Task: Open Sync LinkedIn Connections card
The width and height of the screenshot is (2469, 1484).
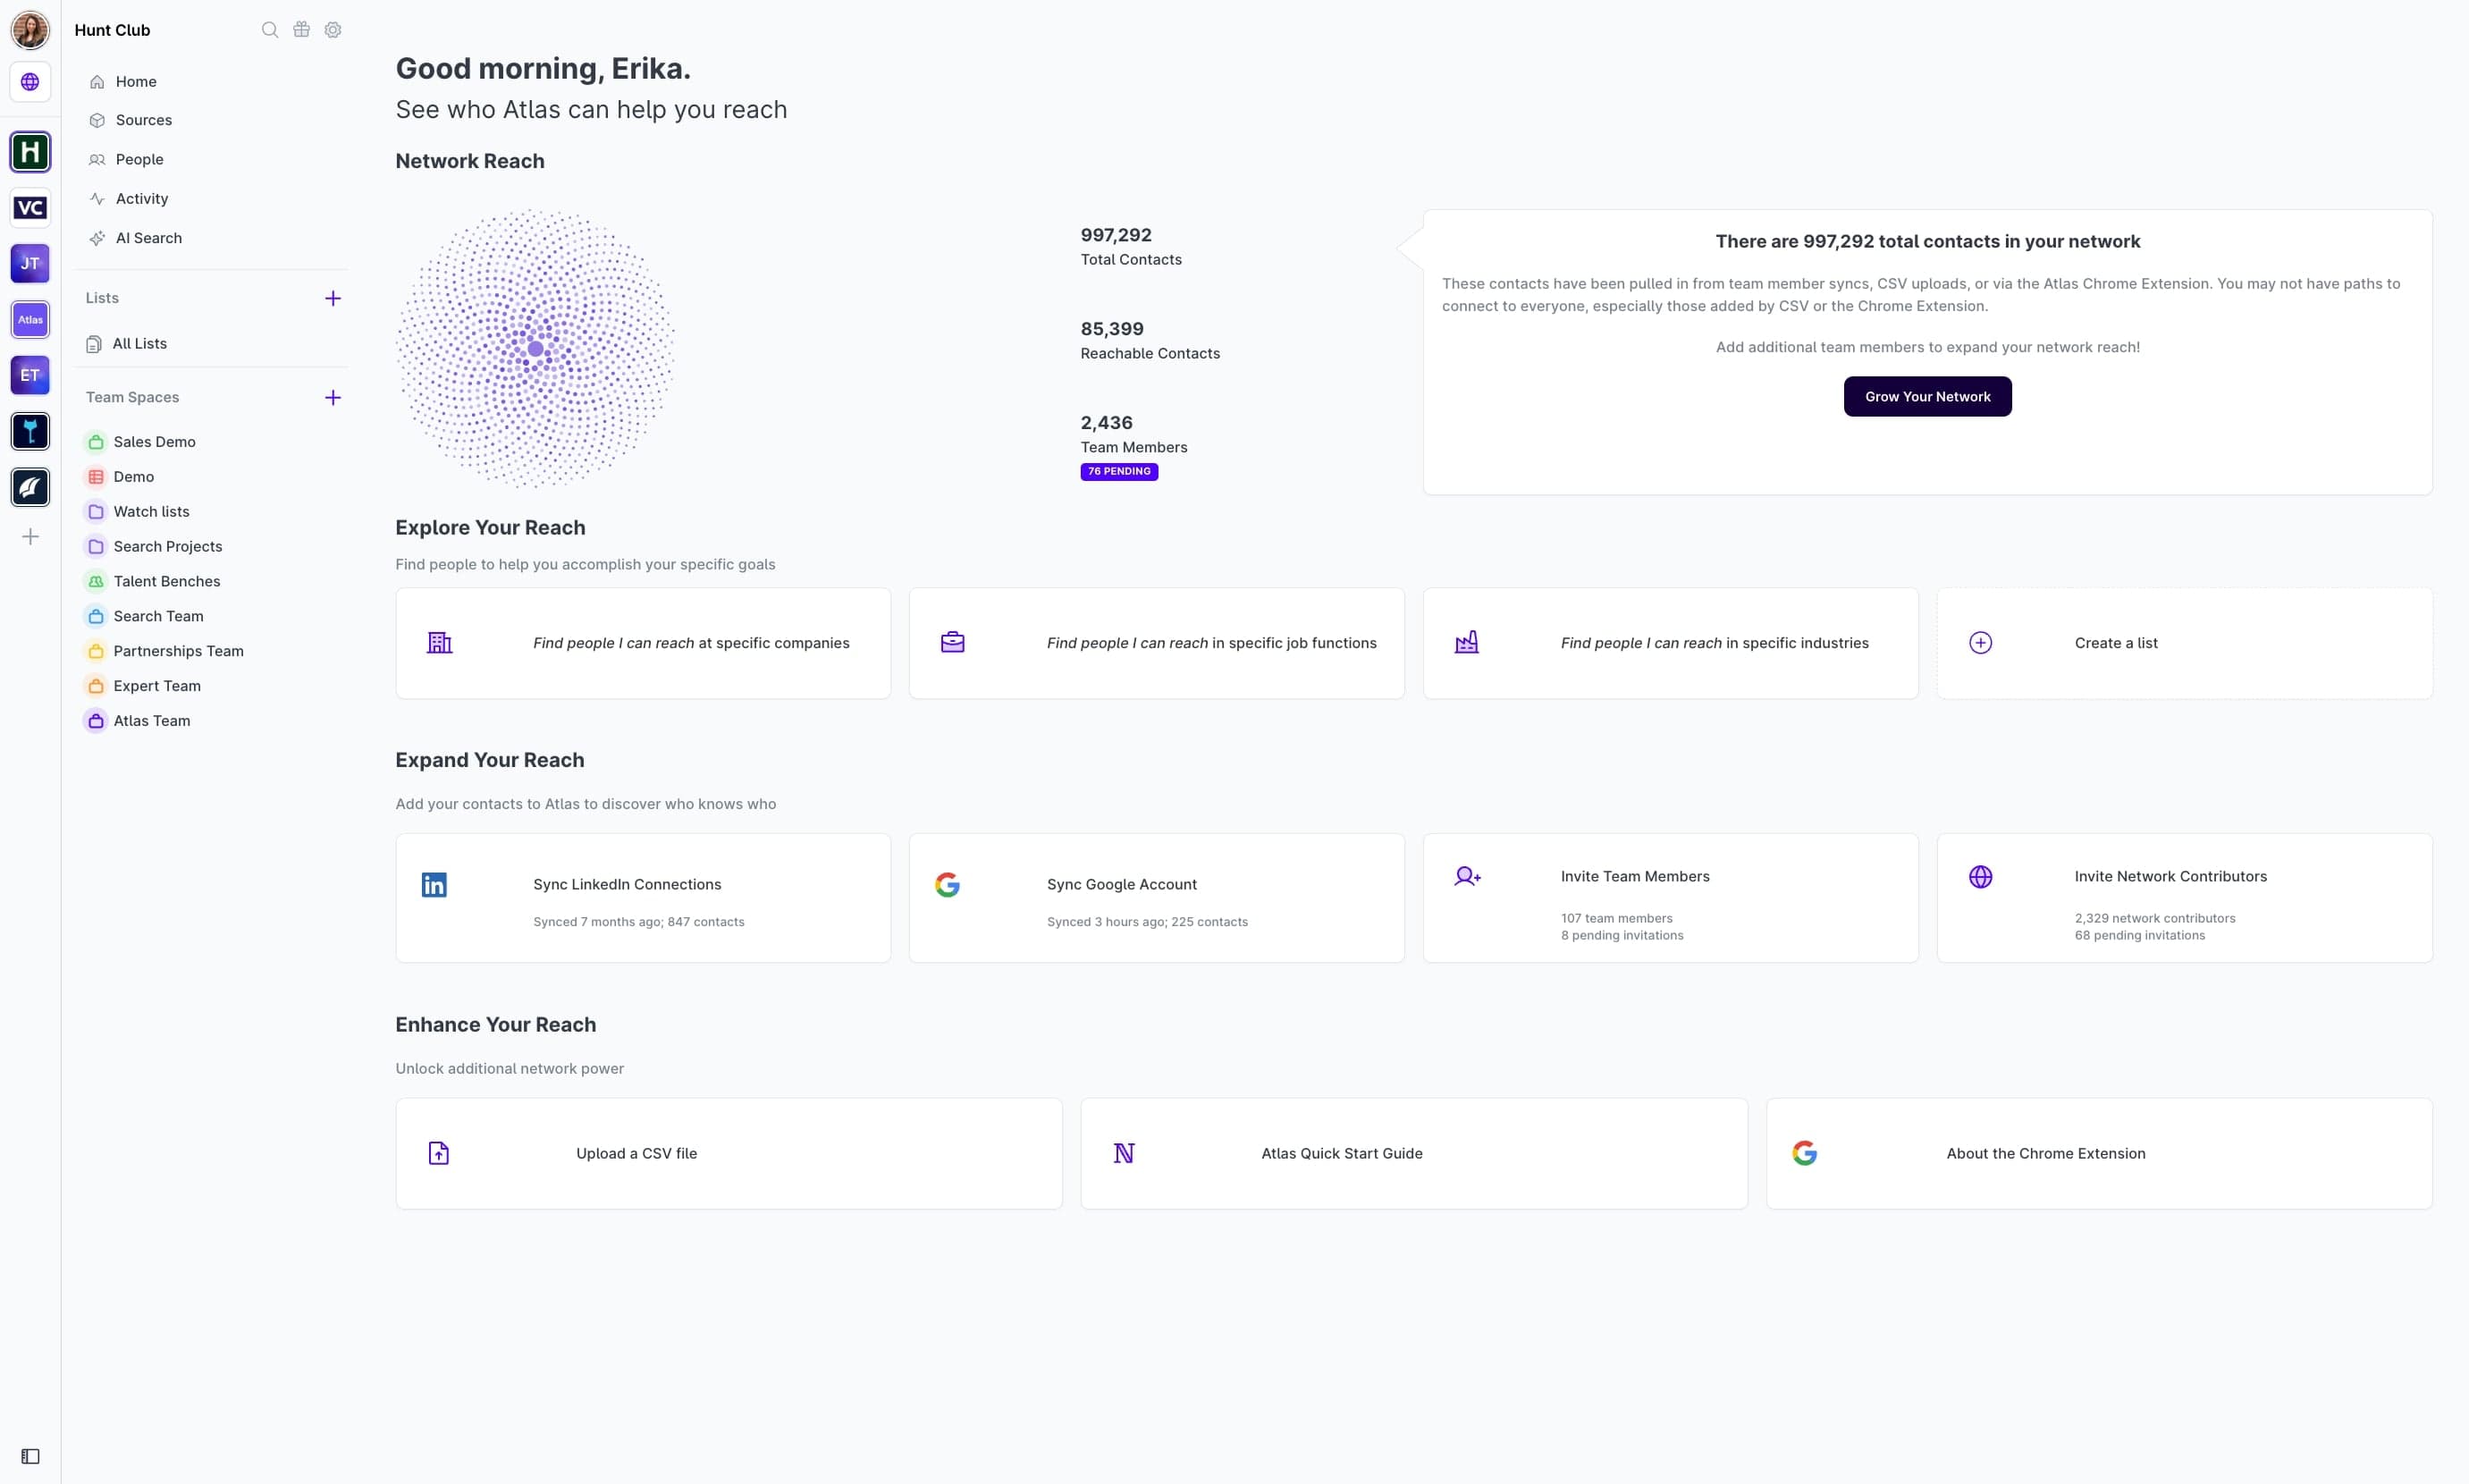Action: 643,898
